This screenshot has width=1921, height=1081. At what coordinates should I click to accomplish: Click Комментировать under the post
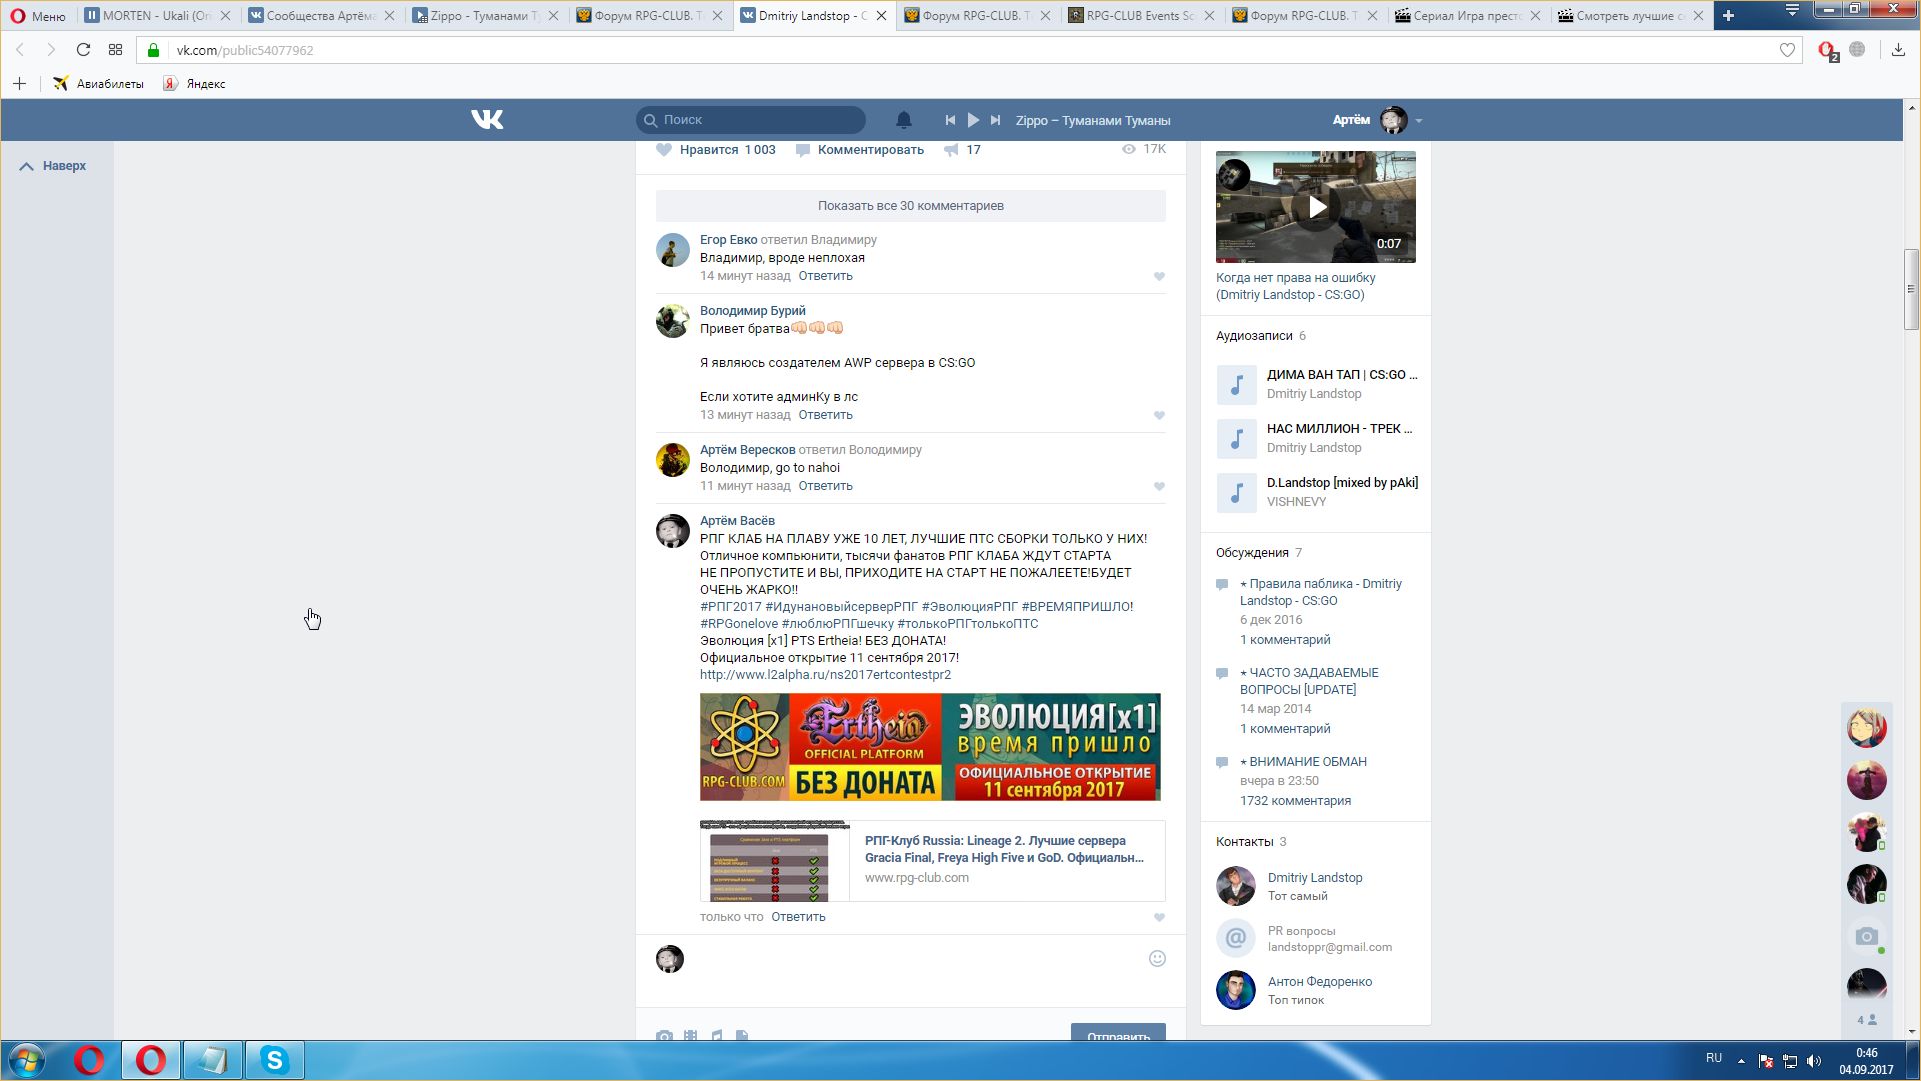pyautogui.click(x=860, y=150)
